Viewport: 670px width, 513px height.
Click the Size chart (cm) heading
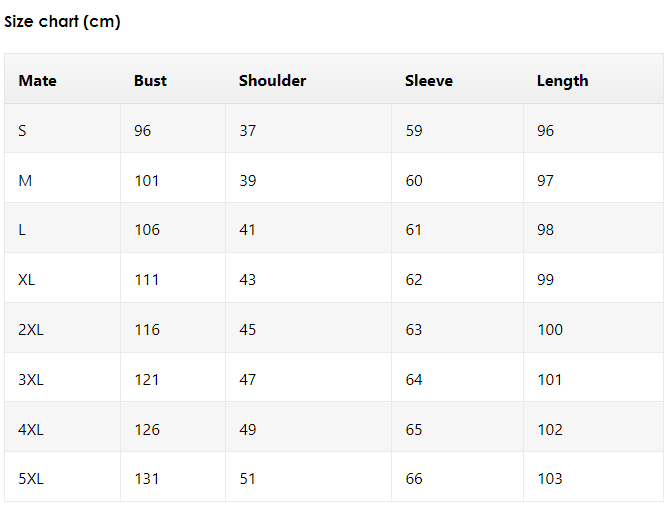[x=62, y=22]
